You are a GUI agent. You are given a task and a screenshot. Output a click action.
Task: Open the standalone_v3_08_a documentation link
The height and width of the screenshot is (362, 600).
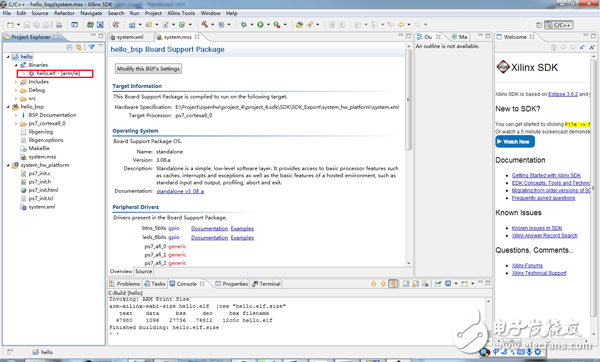point(180,191)
